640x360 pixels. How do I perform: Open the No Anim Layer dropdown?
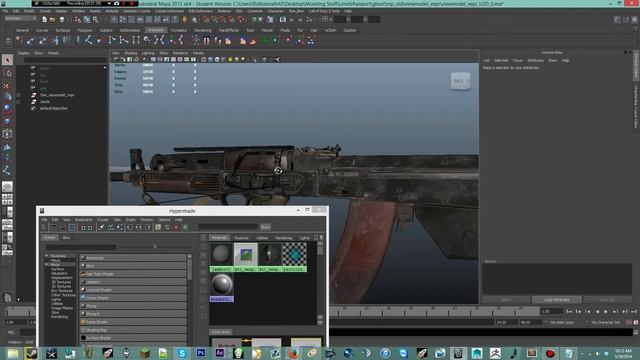[x=562, y=322]
